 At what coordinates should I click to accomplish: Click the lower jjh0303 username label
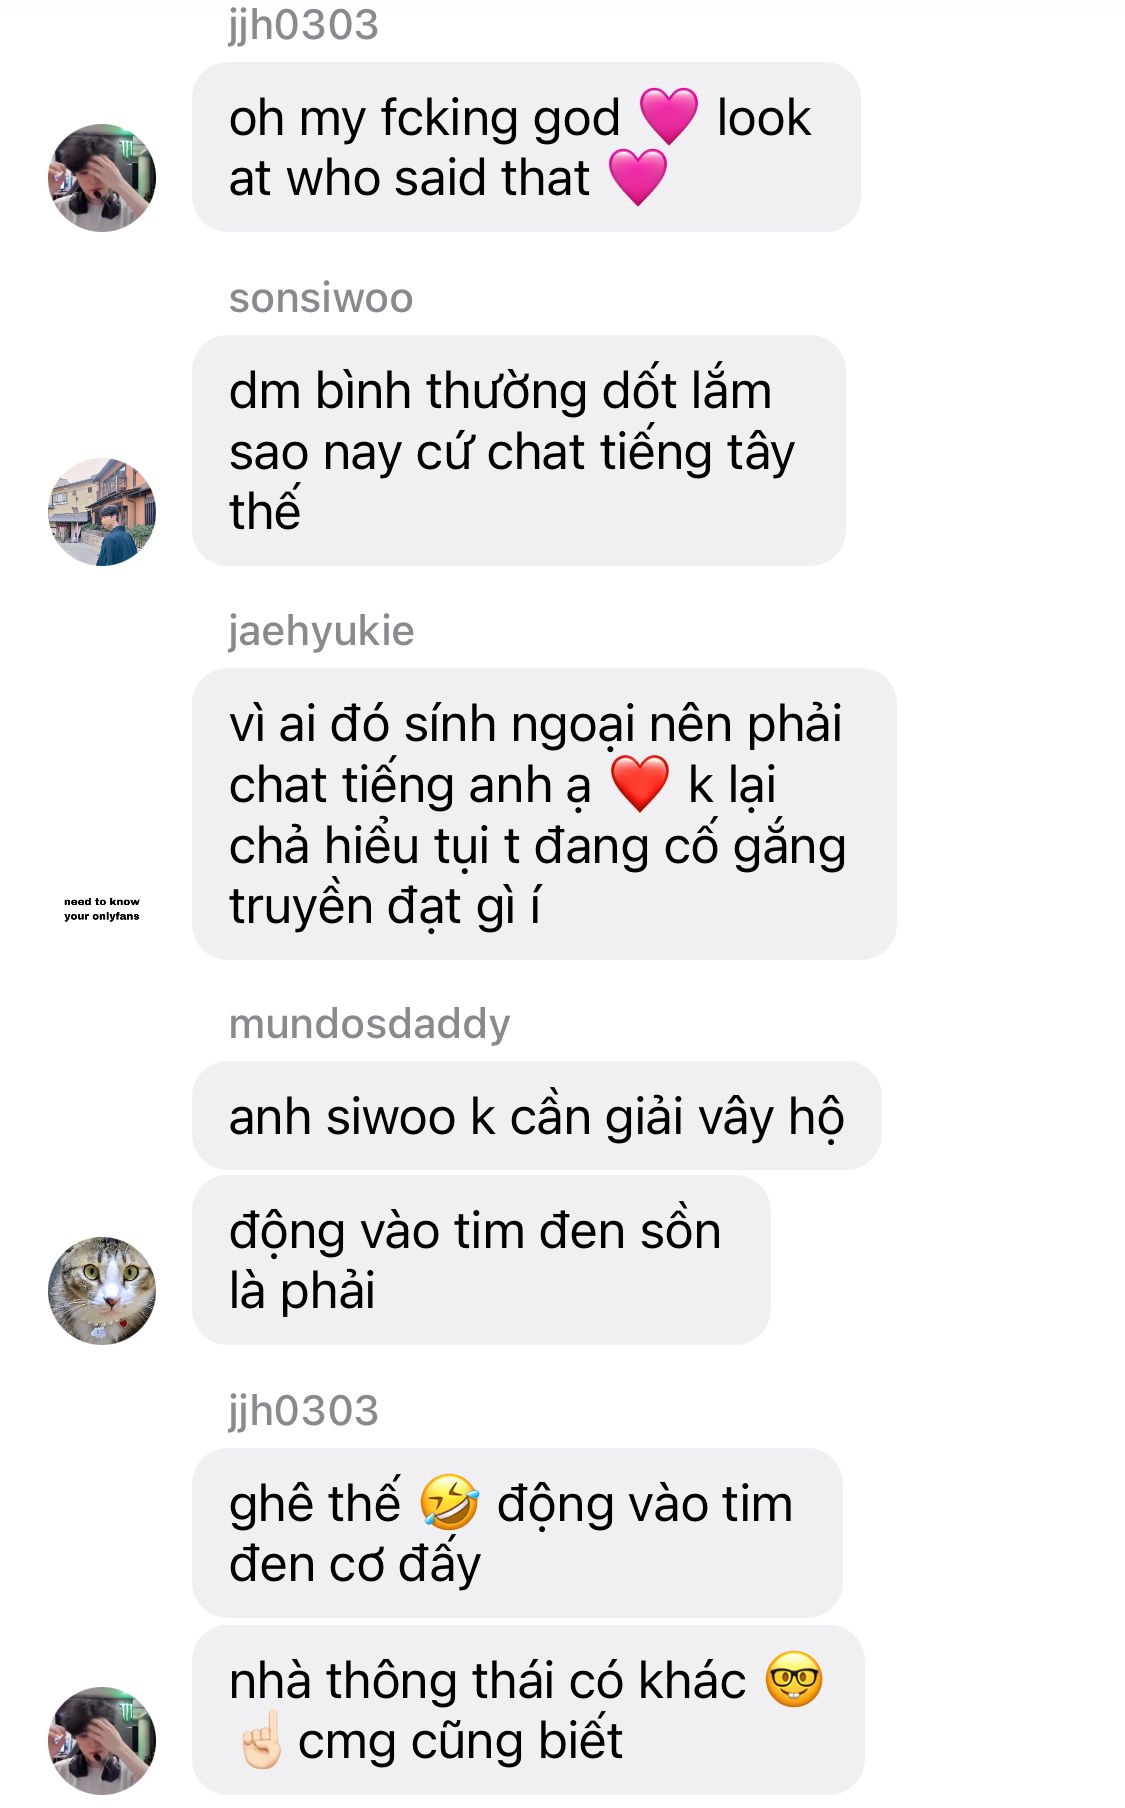[303, 1411]
